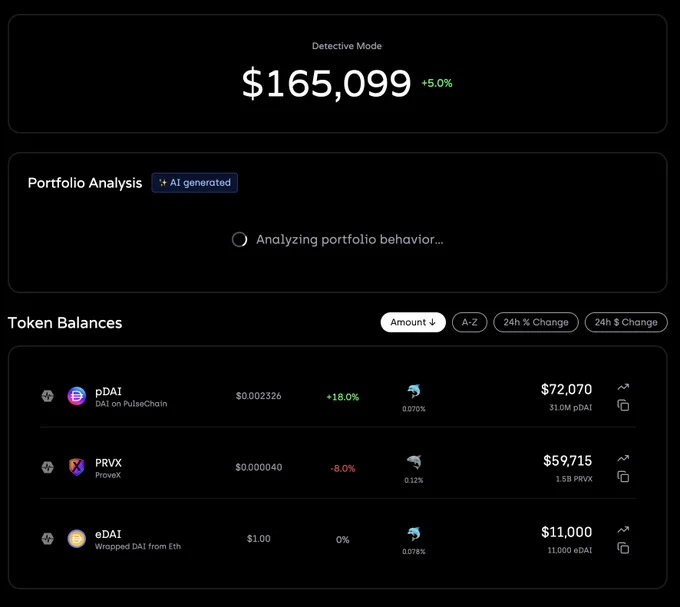Screen dimensions: 680x607
Task: Click the dolphin icon in eDAI row
Action: click(414, 534)
